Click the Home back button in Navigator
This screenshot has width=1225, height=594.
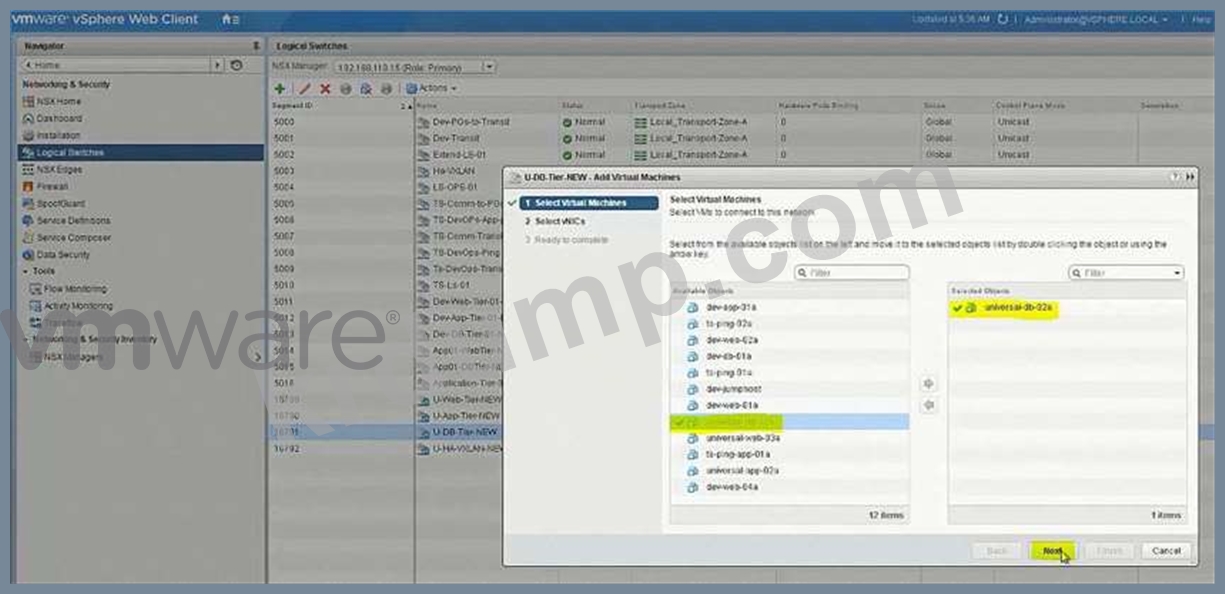115,65
